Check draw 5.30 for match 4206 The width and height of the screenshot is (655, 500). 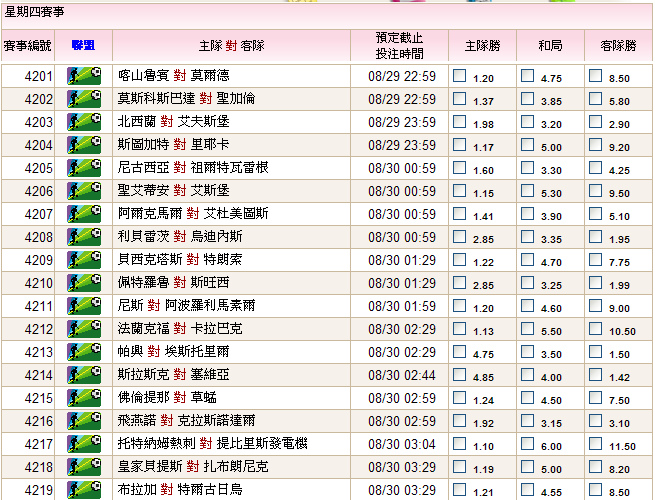[x=528, y=190]
